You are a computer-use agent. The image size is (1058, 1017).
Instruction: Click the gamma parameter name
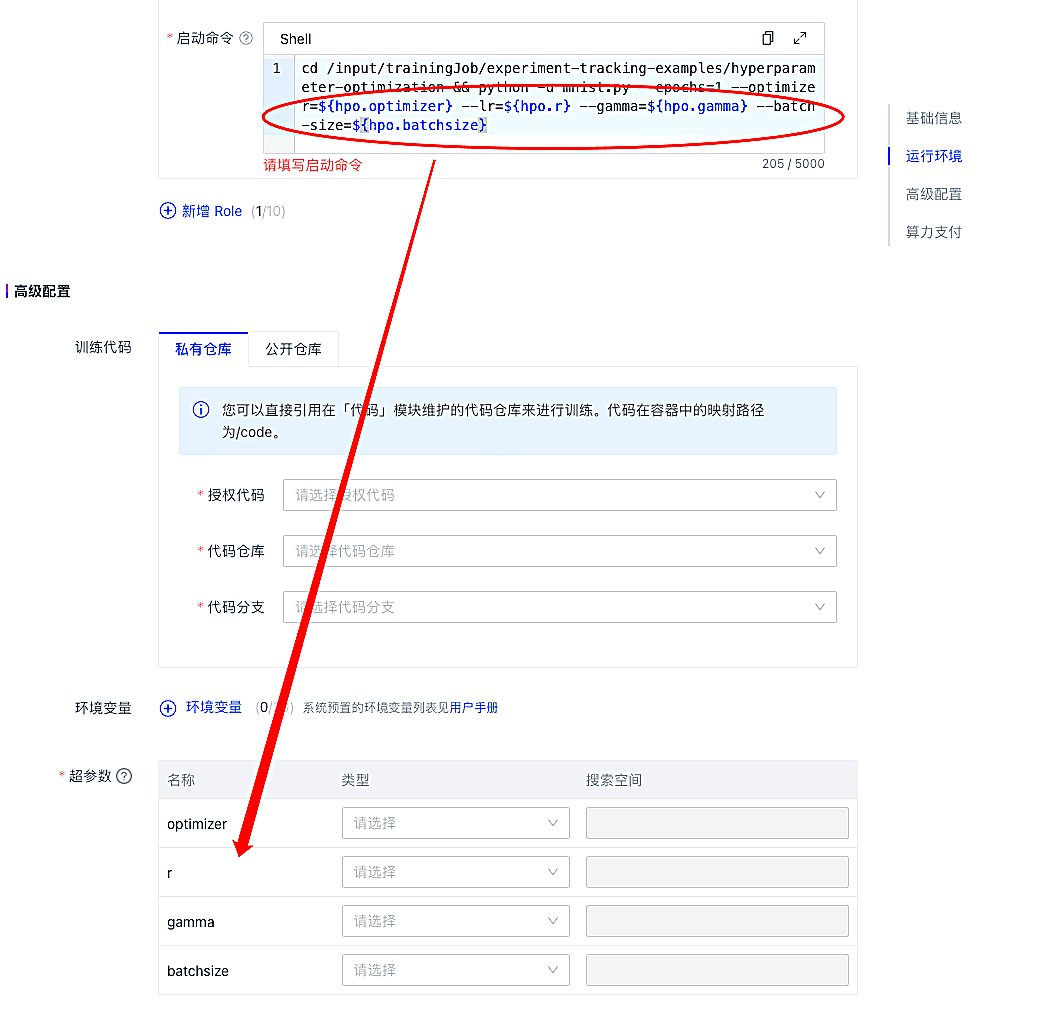point(191,922)
